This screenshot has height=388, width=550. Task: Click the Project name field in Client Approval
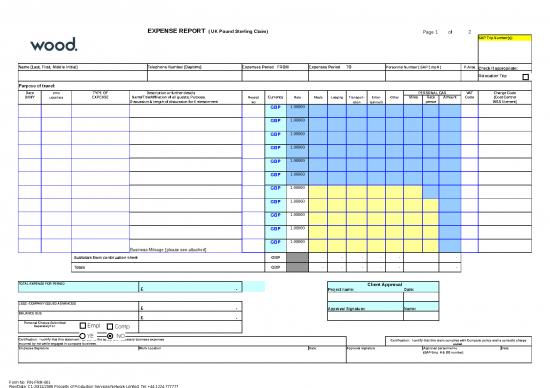[x=365, y=297]
